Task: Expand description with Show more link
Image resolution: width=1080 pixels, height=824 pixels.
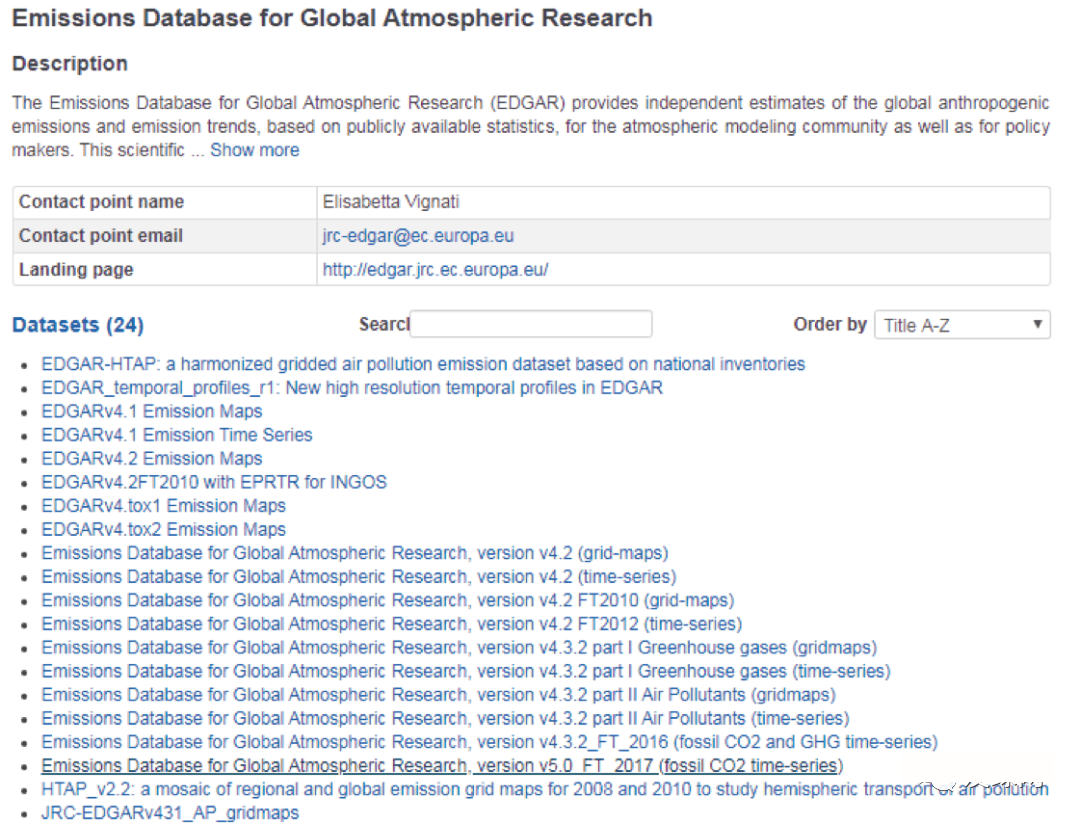Action: tap(254, 150)
